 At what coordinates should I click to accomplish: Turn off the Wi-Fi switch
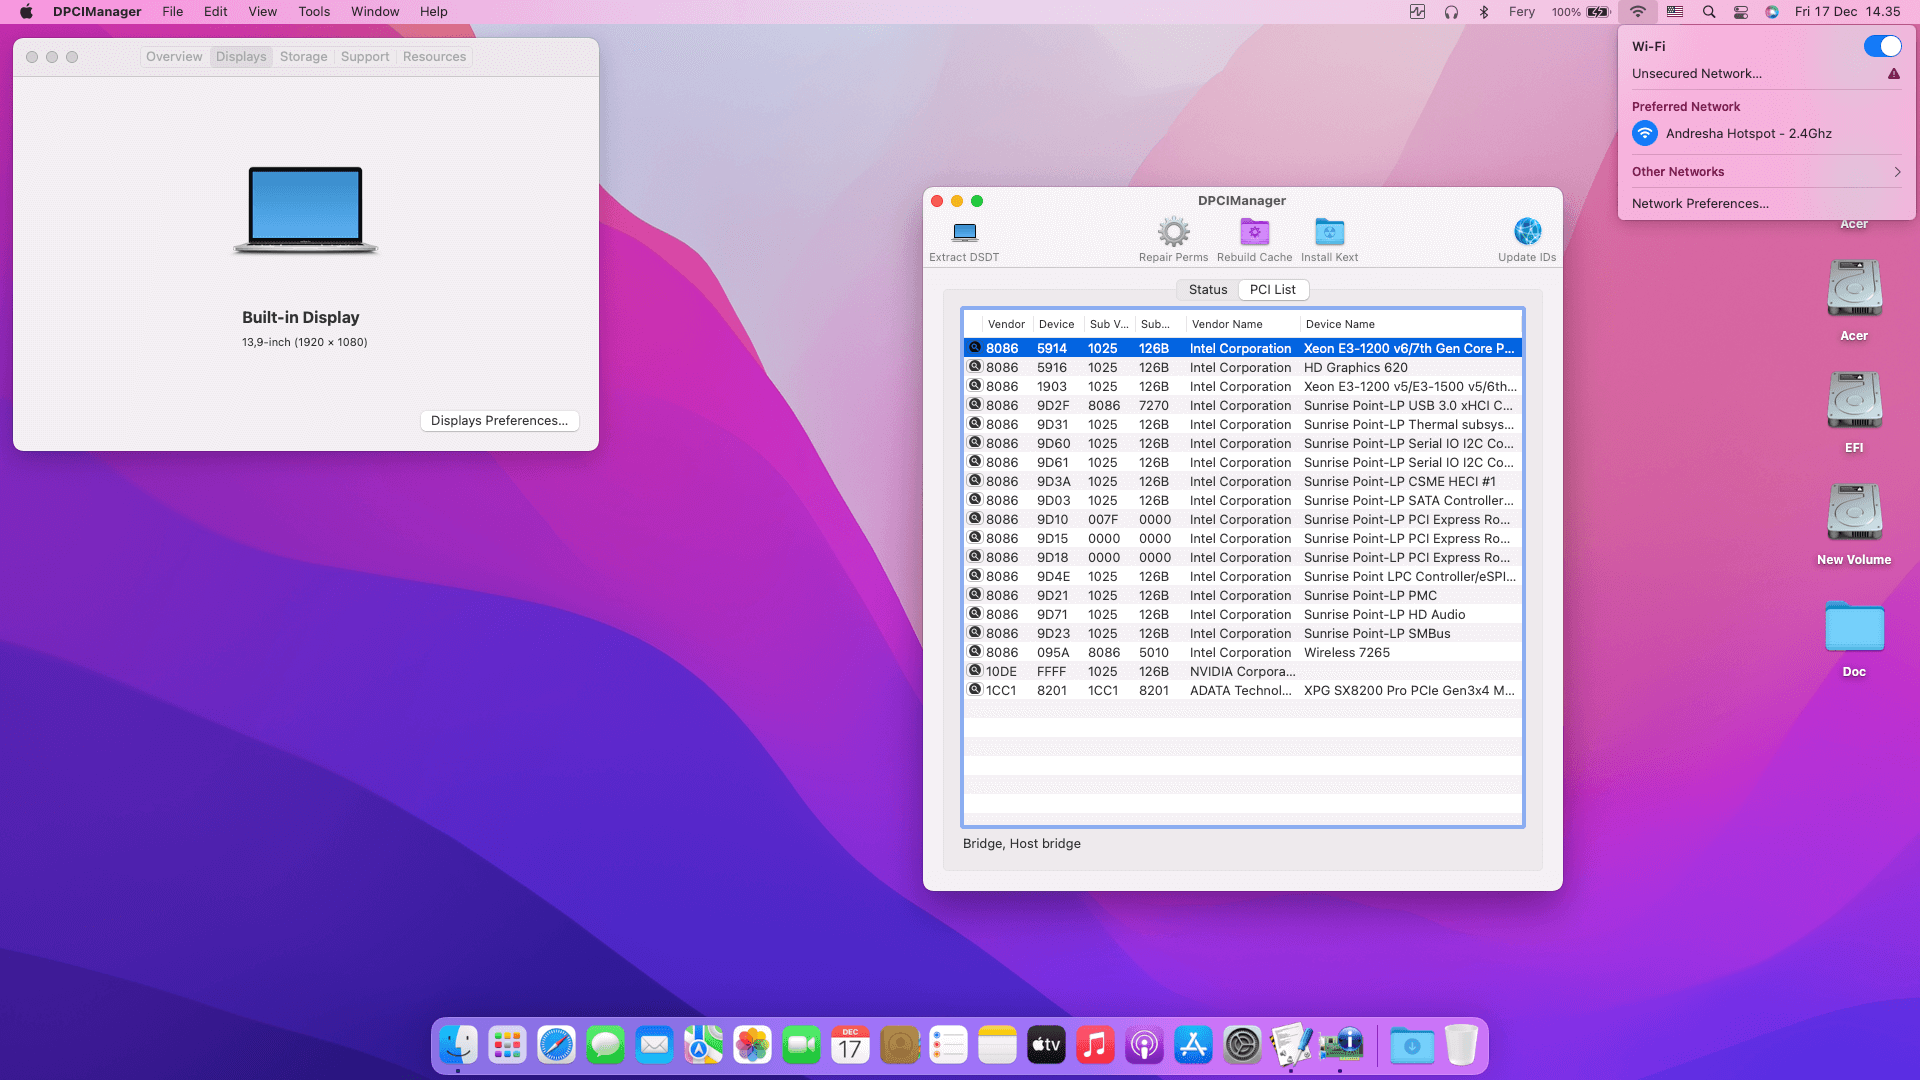[x=1882, y=46]
